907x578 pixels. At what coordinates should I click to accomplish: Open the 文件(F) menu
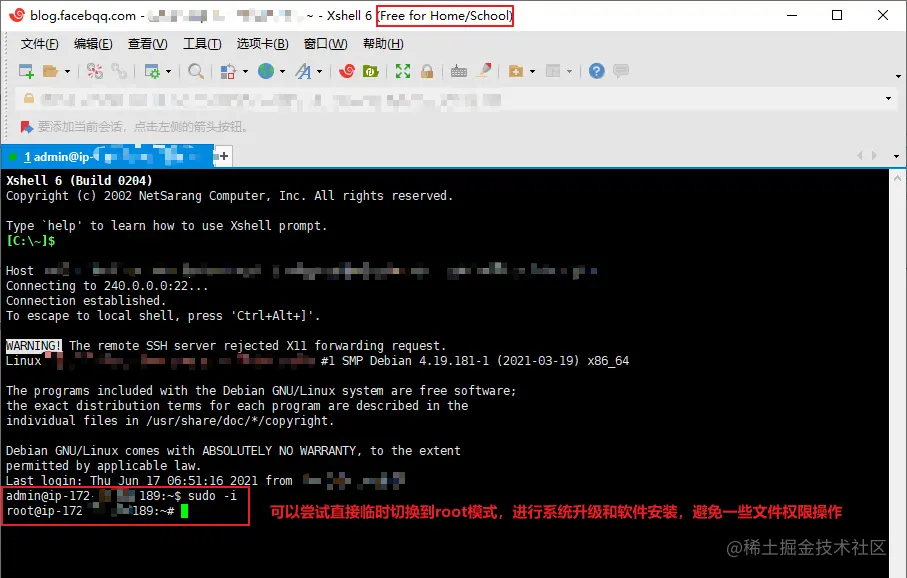39,44
